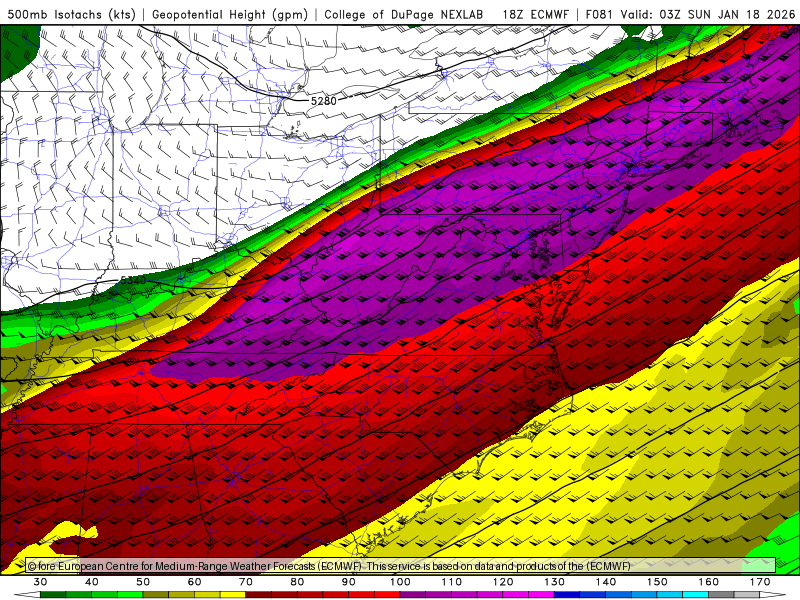The height and width of the screenshot is (600, 800).
Task: Click the 70 value on the color scale
Action: 246,582
